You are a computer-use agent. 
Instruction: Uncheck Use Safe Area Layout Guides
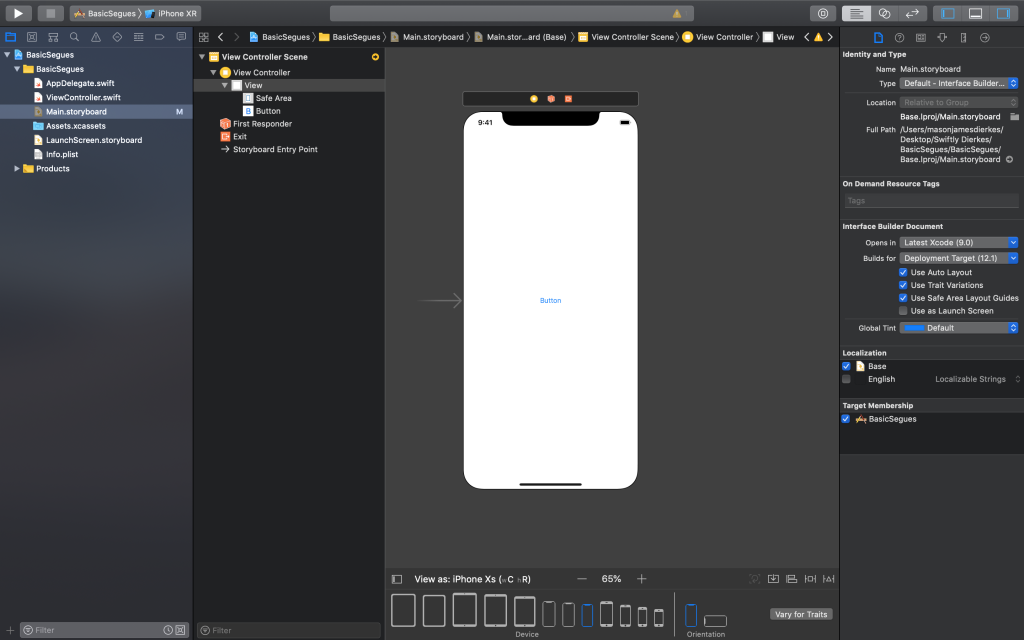(x=903, y=298)
